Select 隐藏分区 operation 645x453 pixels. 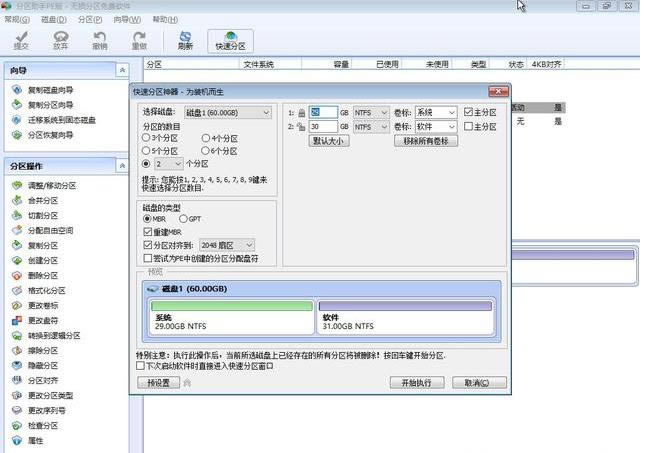click(x=43, y=365)
